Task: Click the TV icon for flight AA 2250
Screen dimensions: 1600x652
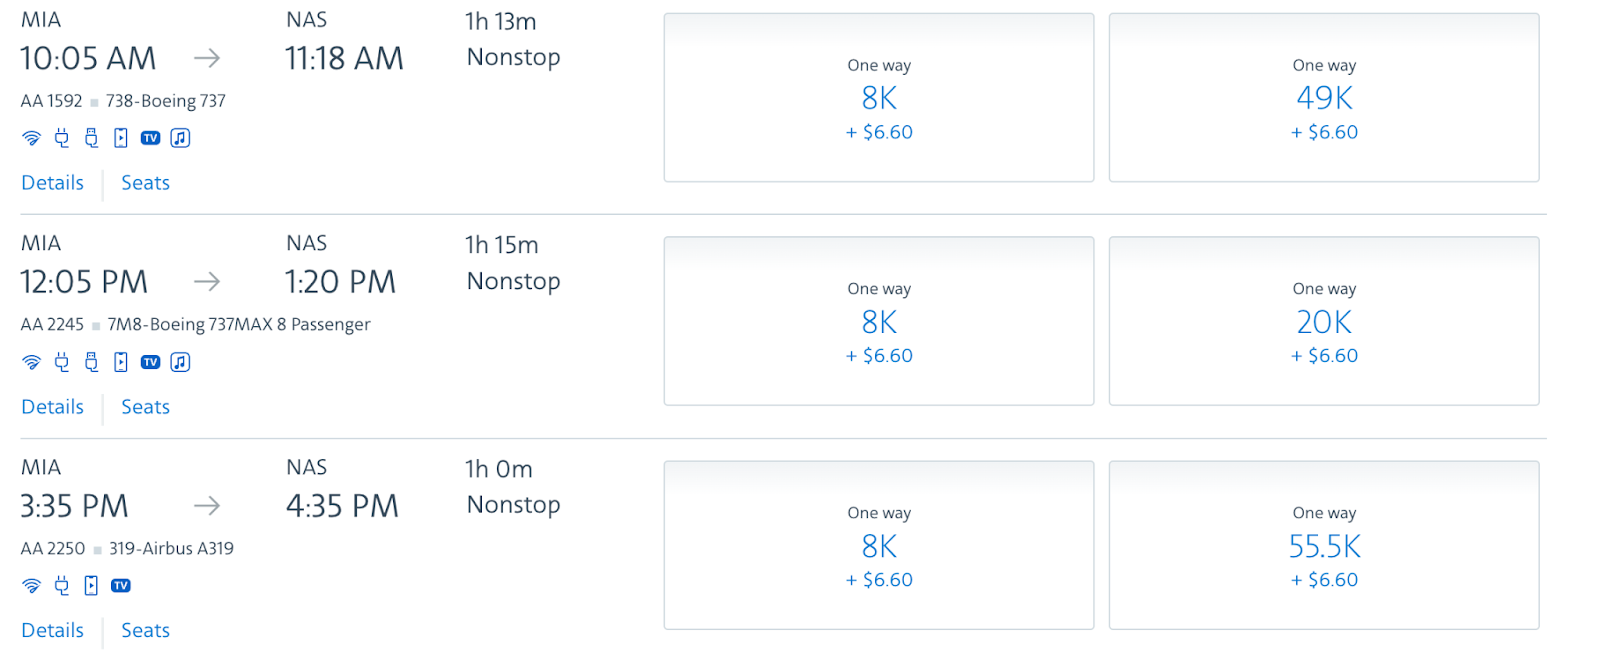Action: (121, 586)
